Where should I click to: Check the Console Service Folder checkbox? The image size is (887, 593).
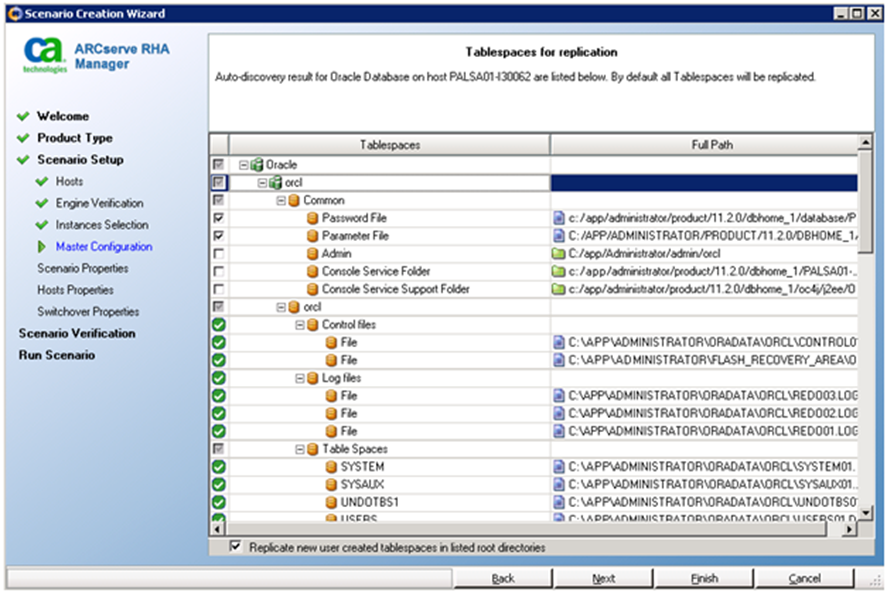(x=219, y=272)
